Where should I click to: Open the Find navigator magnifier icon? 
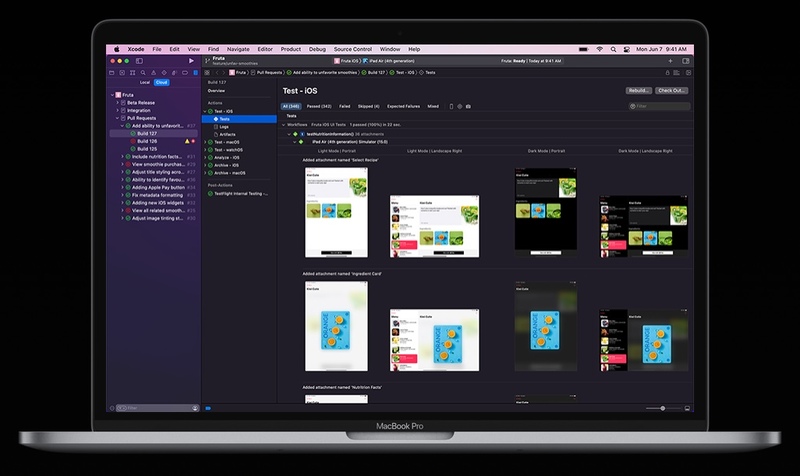tap(143, 73)
